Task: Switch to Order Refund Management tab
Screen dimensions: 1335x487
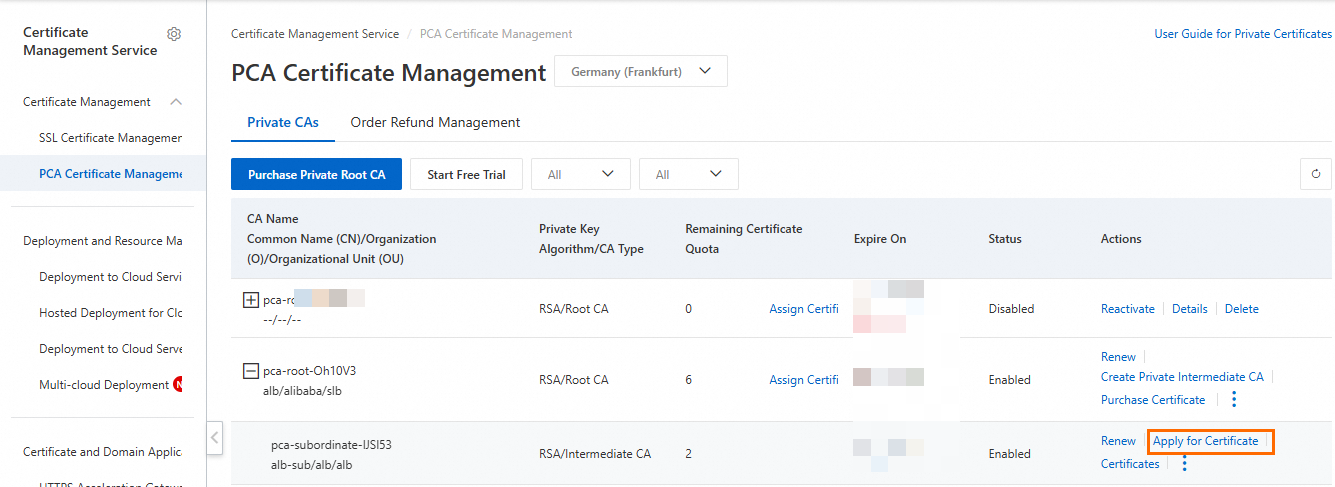Action: [x=435, y=122]
